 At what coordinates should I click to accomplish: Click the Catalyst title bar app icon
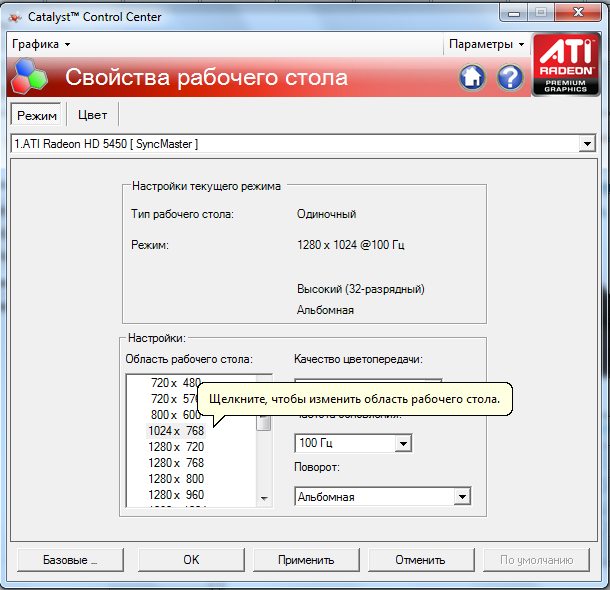click(15, 17)
